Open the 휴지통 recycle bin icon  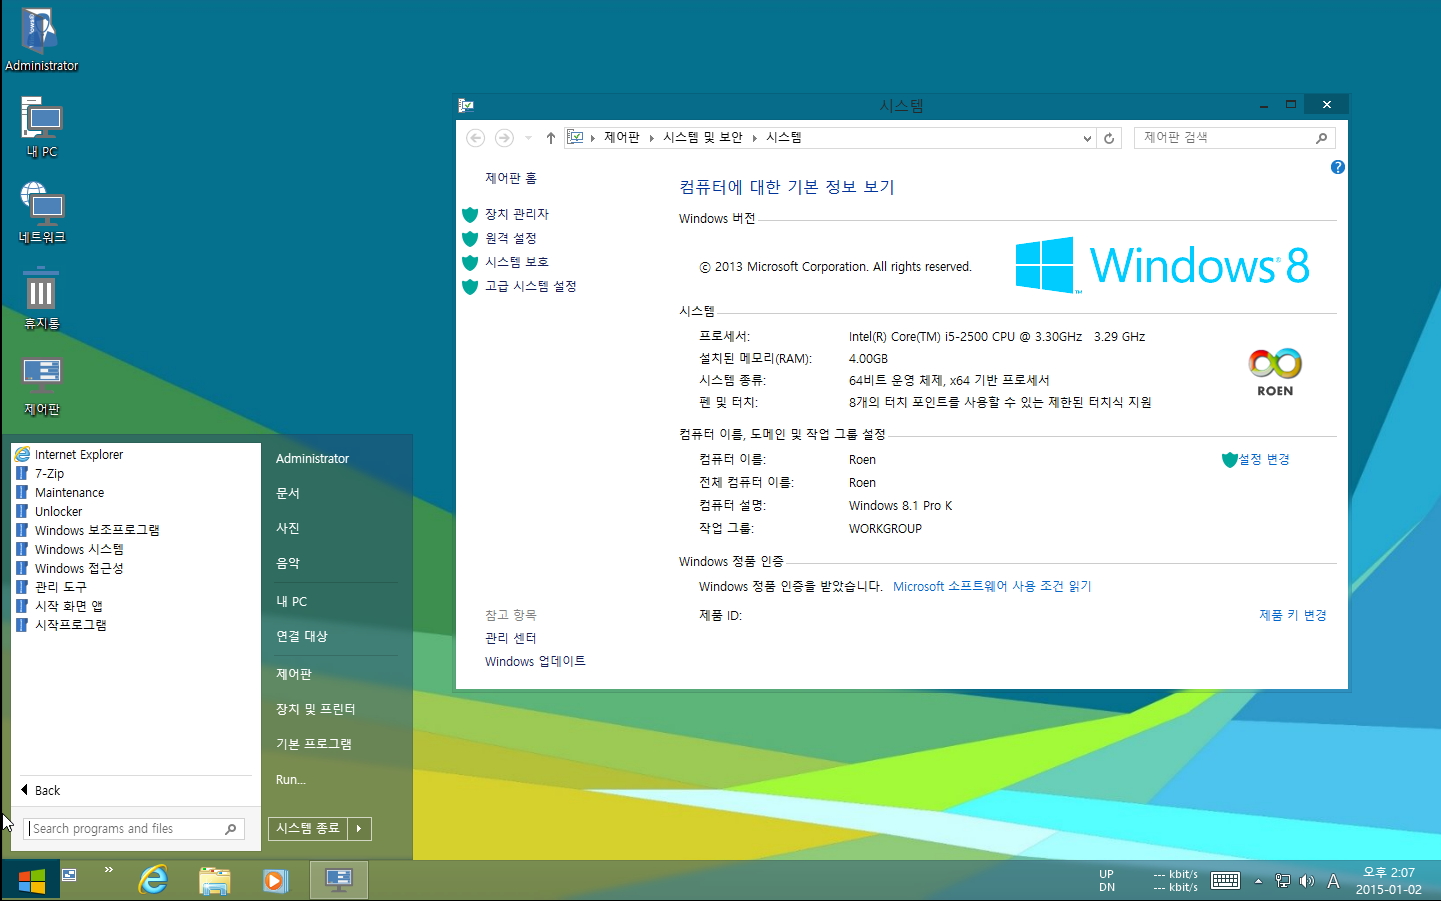coord(41,299)
